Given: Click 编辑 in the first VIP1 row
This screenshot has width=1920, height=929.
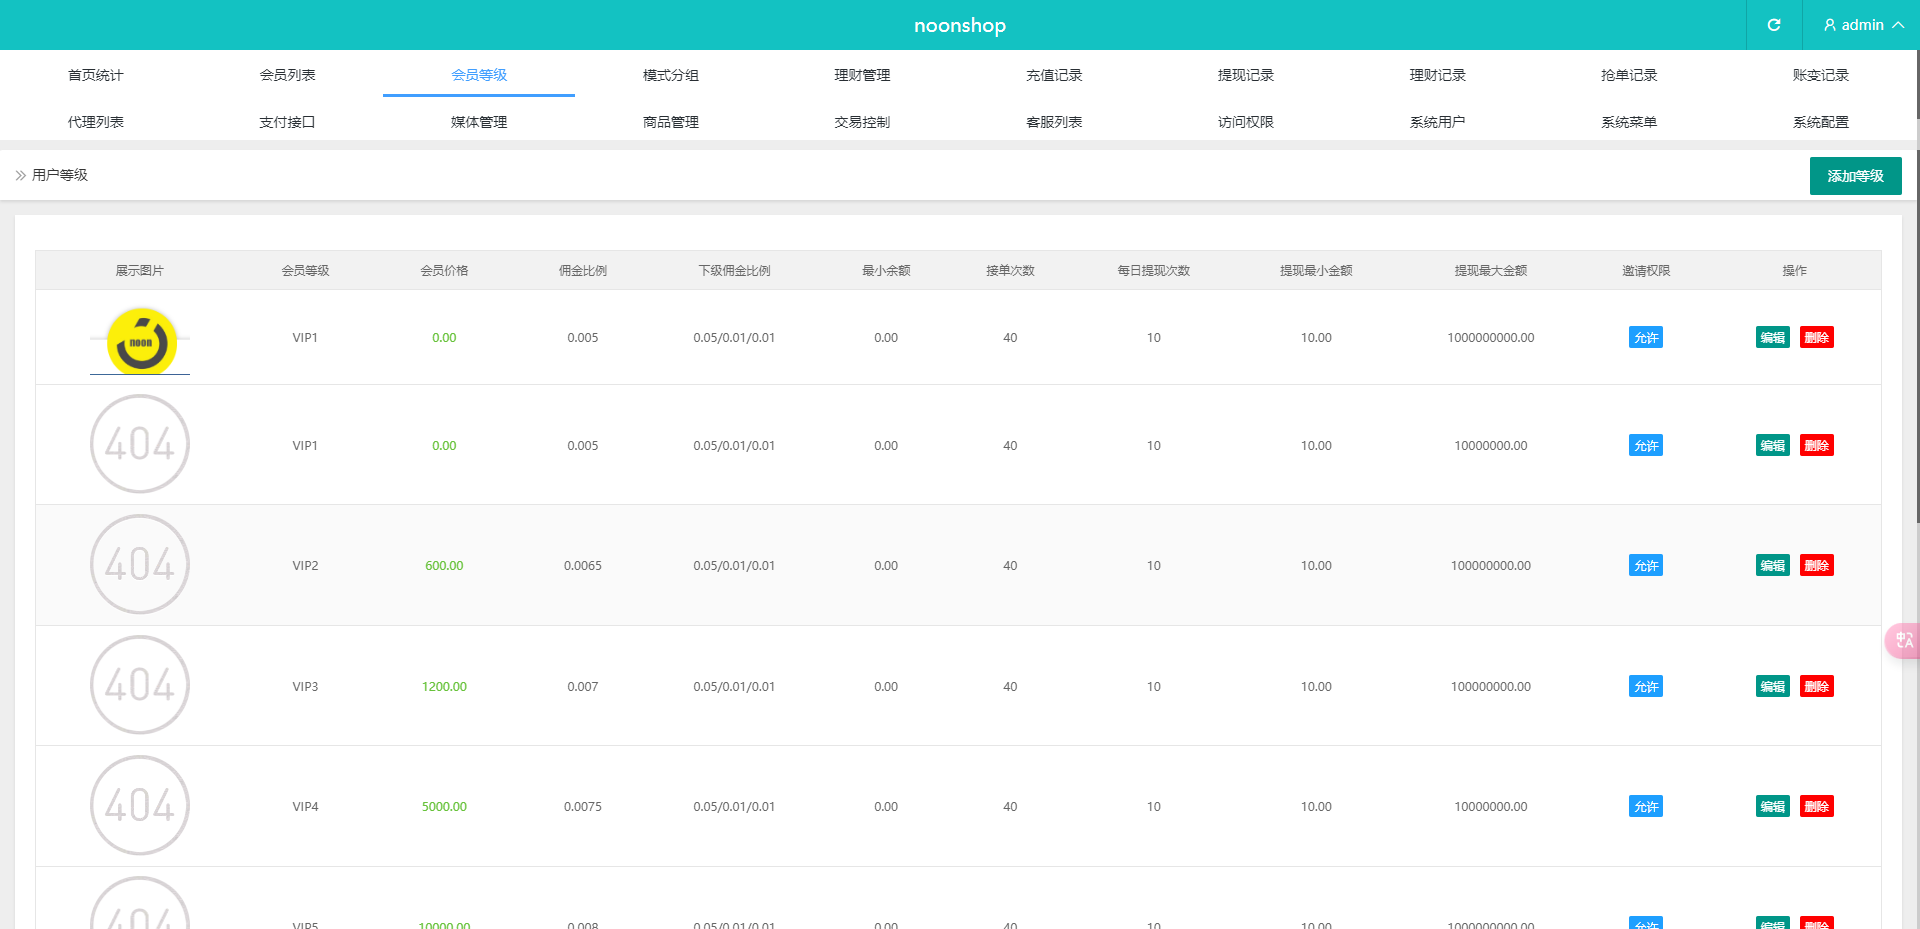Looking at the screenshot, I should (1773, 337).
